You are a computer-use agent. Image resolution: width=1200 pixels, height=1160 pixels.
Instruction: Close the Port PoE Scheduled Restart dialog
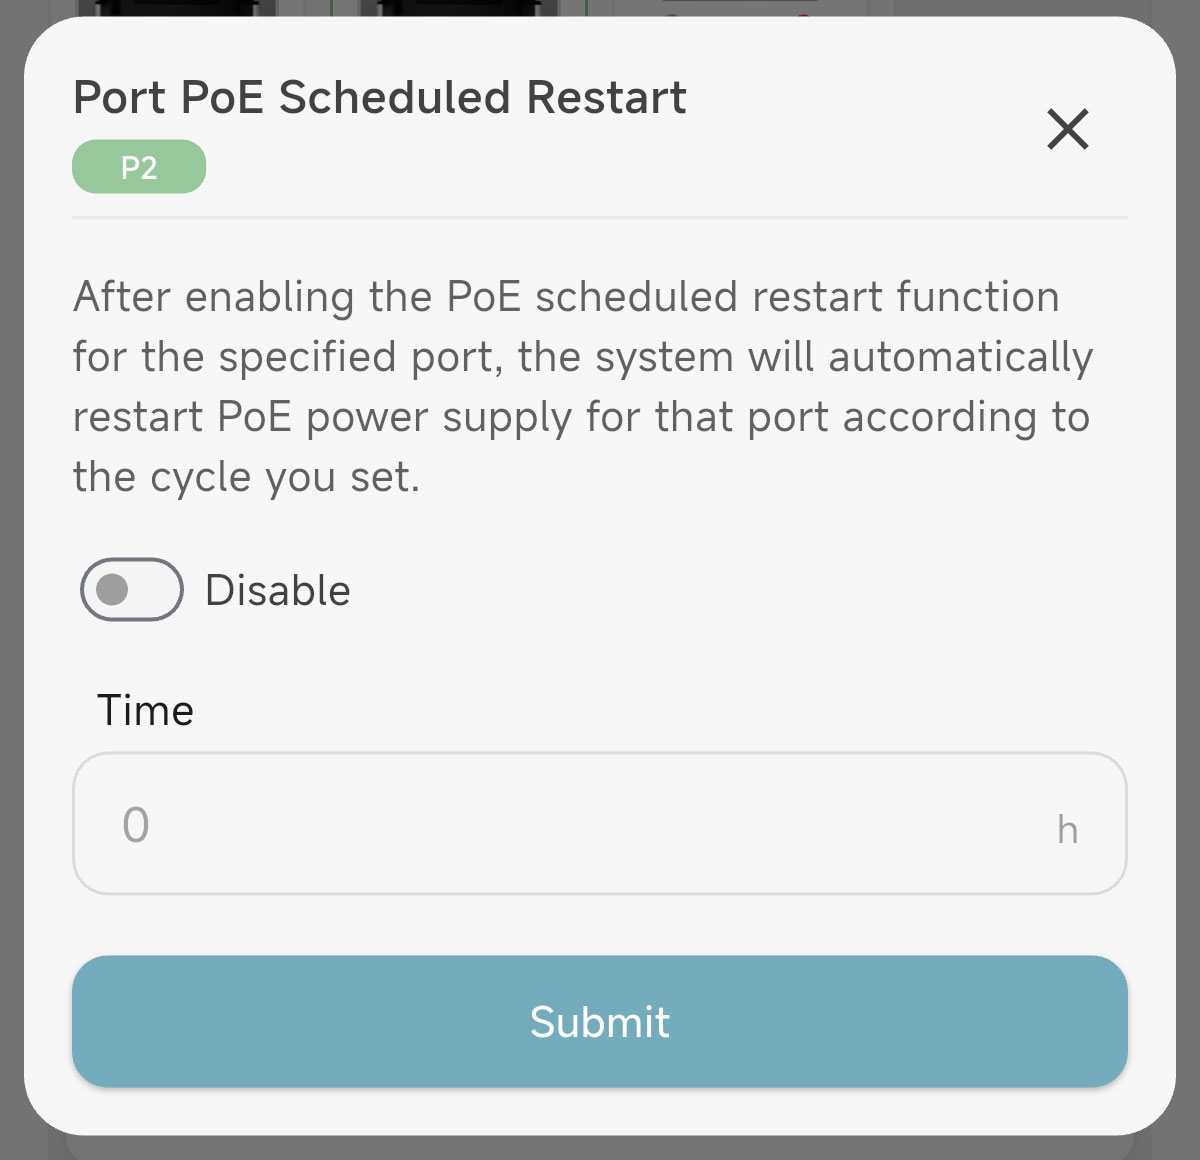point(1067,129)
